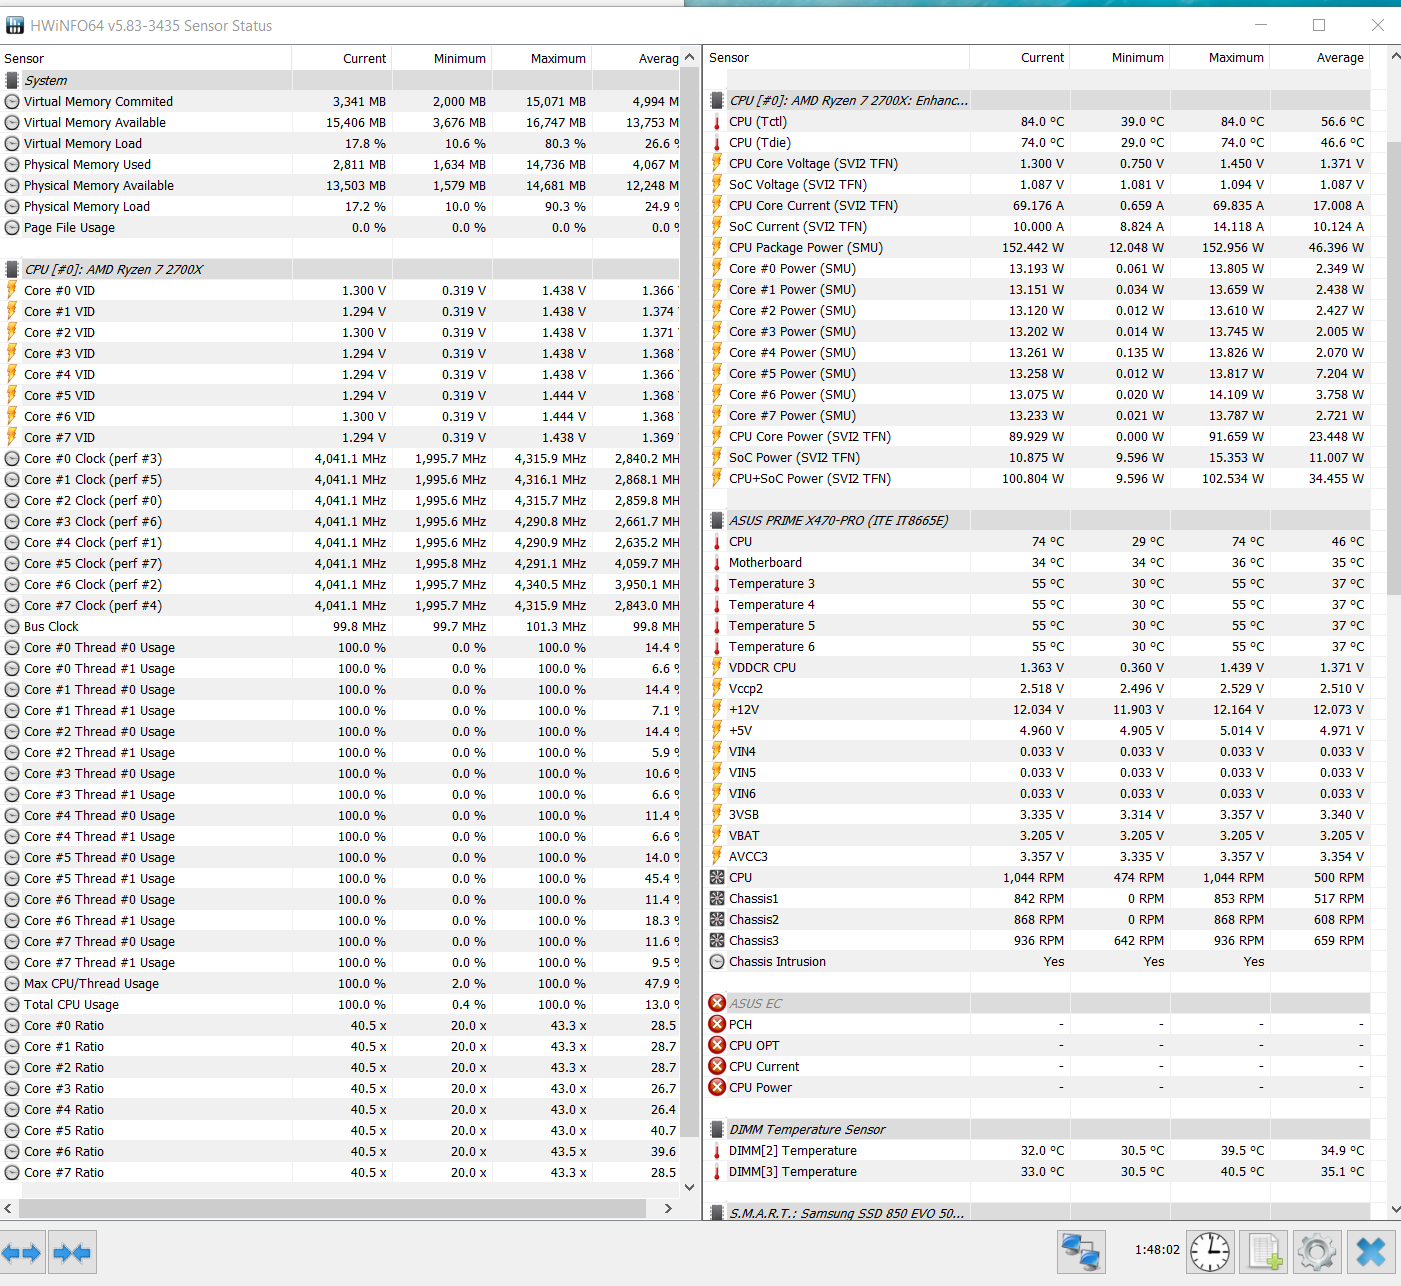Click the left pane vertical scrollbar down arrow
Viewport: 1401px width, 1286px height.
(689, 1187)
